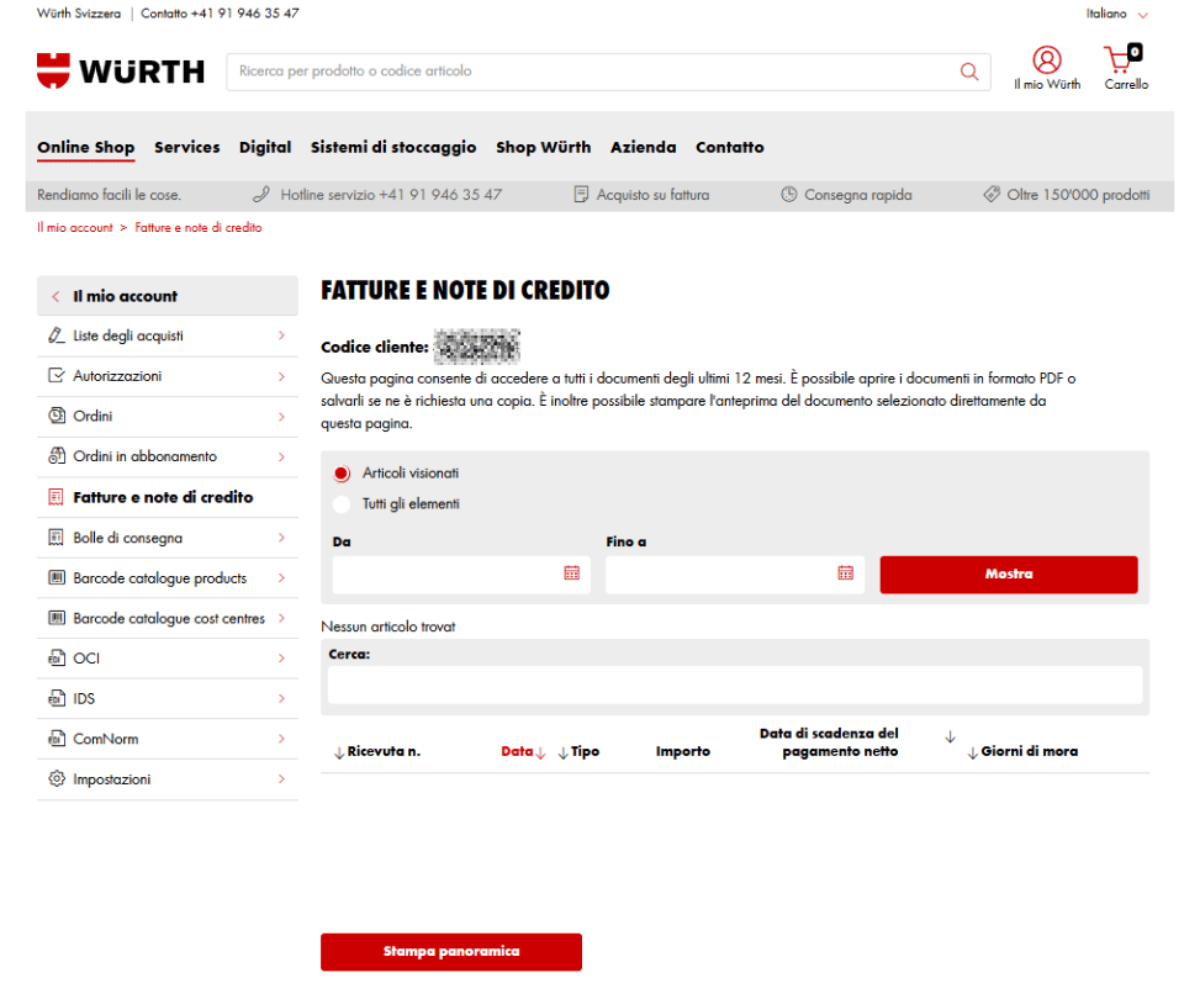Click the search magnifier icon
This screenshot has width=1200, height=983.
[968, 72]
